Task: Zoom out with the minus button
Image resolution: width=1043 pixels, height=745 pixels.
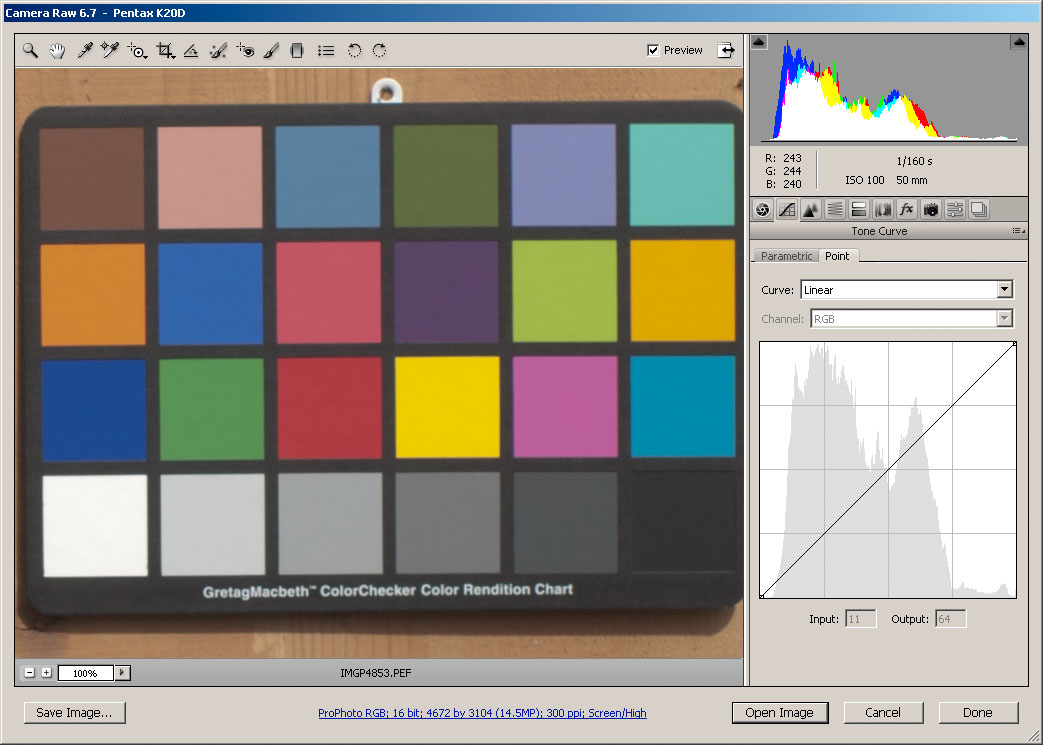Action: click(x=29, y=672)
